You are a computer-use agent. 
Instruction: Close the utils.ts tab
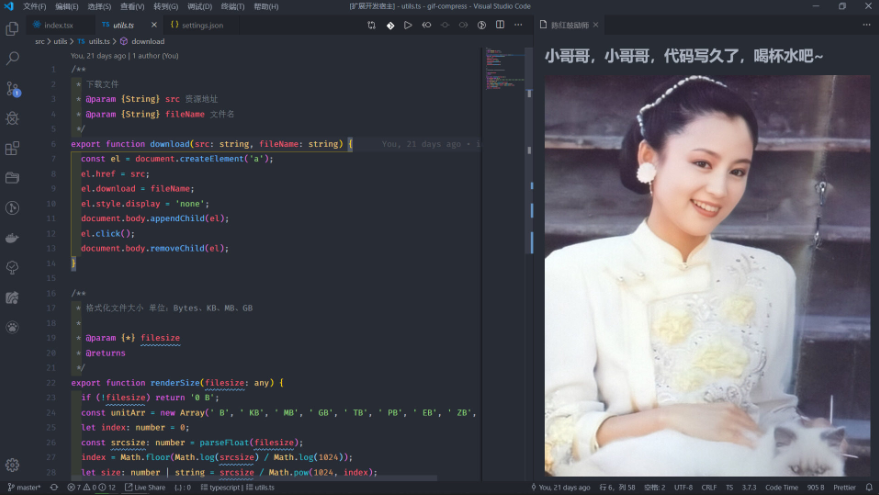tap(154, 25)
